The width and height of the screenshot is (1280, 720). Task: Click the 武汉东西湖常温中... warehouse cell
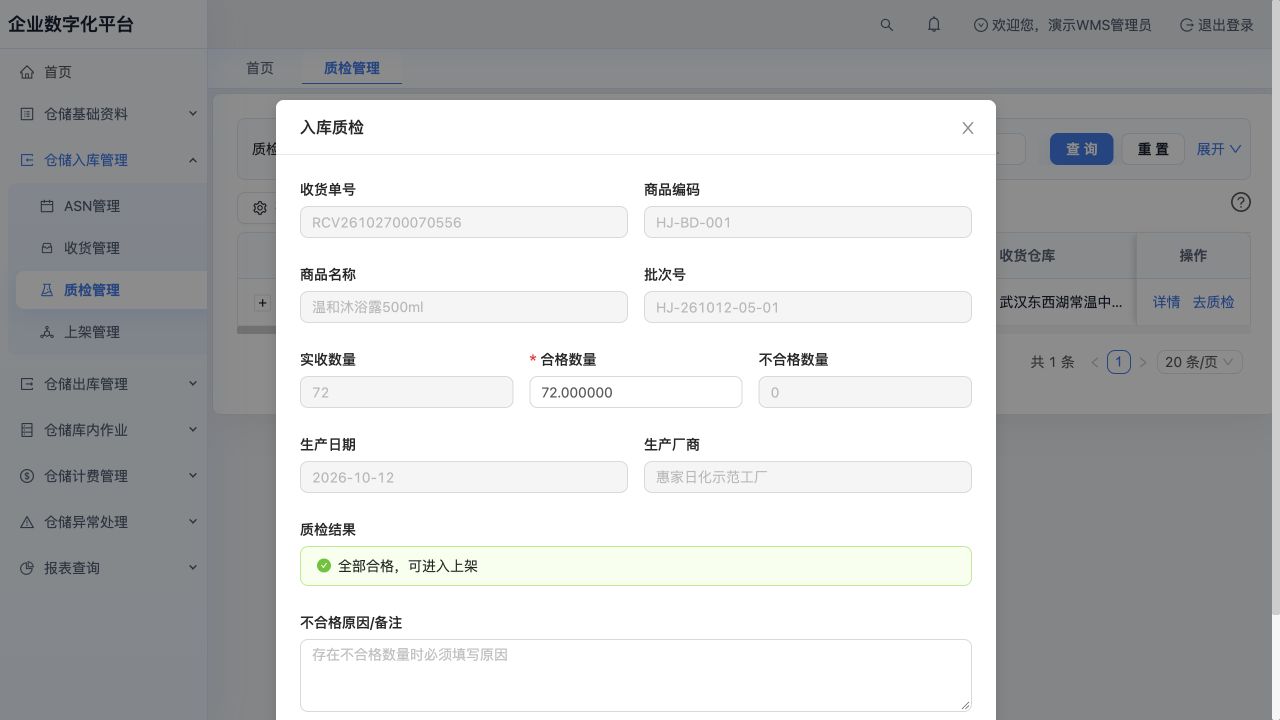coord(1061,302)
